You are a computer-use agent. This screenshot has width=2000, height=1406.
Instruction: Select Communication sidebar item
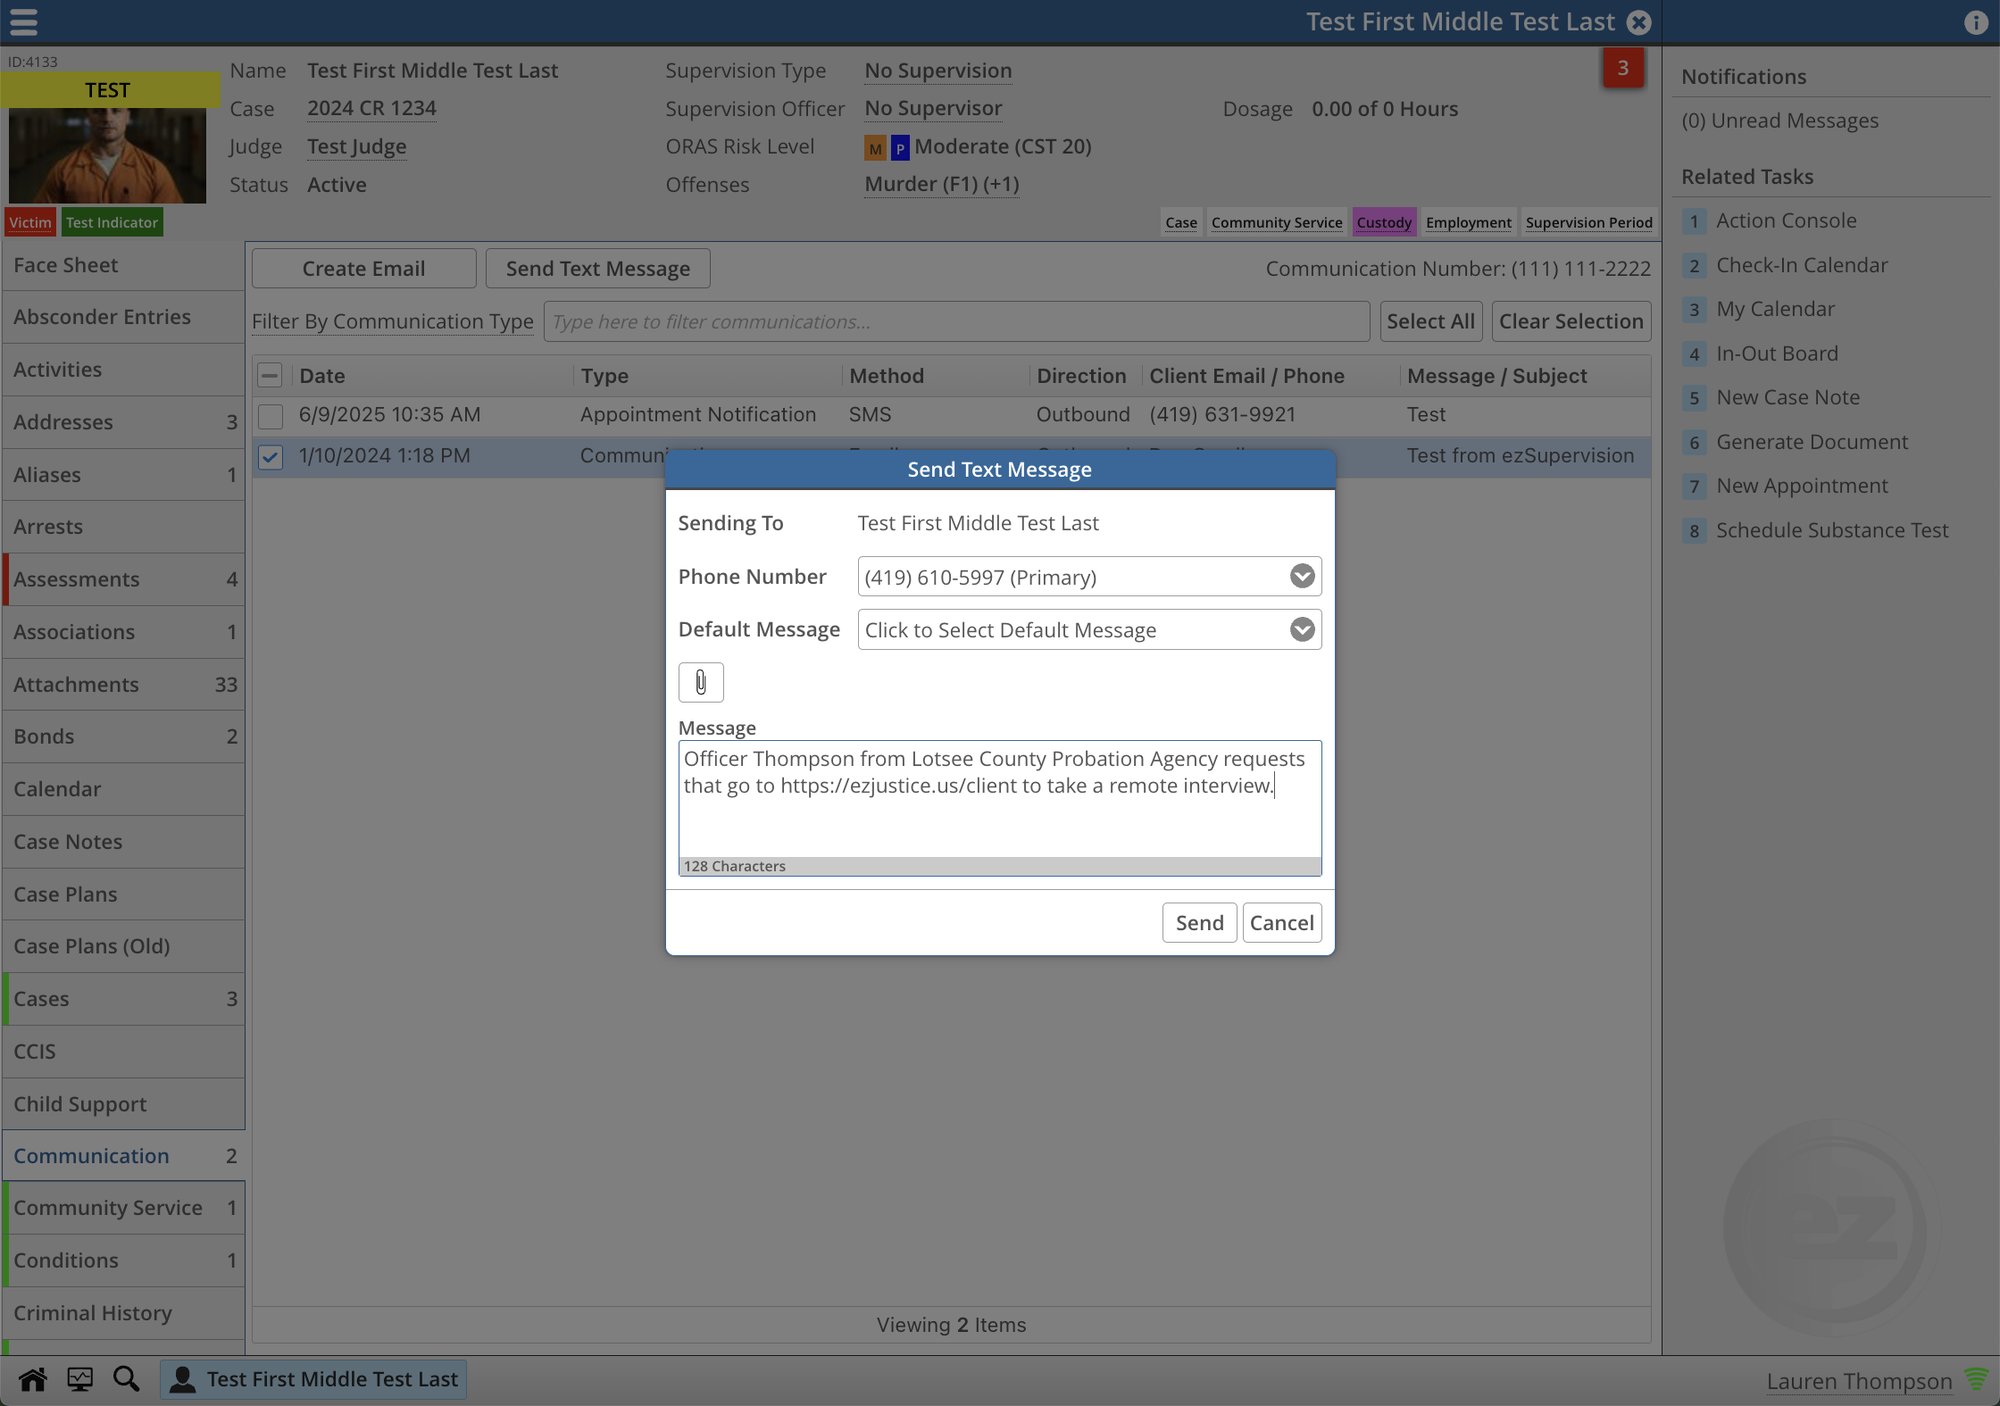[x=123, y=1156]
